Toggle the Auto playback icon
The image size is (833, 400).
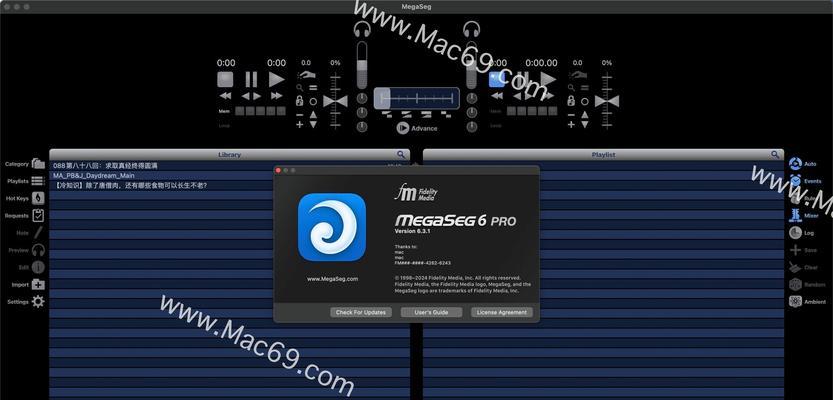click(795, 164)
